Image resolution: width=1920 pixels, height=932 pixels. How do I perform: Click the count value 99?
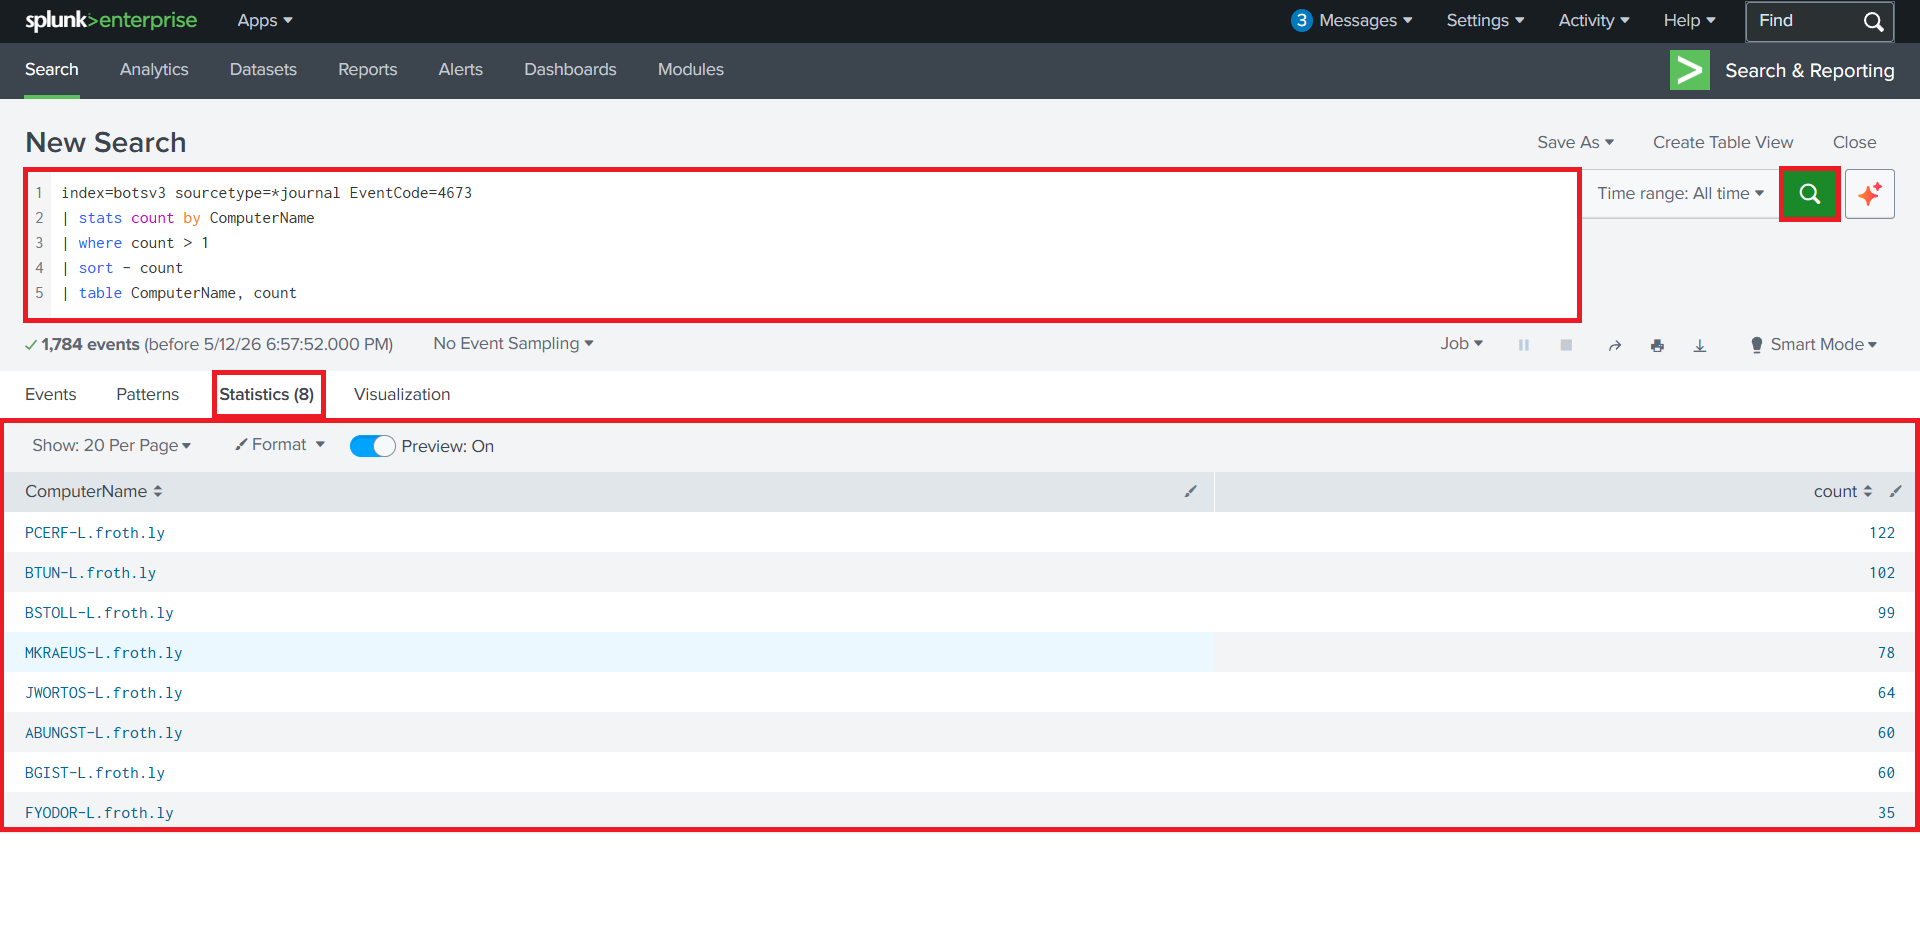coord(1886,613)
